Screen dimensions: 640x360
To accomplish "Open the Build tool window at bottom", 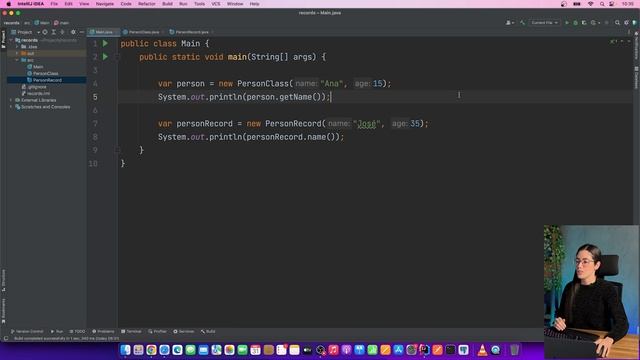I will coord(208,331).
